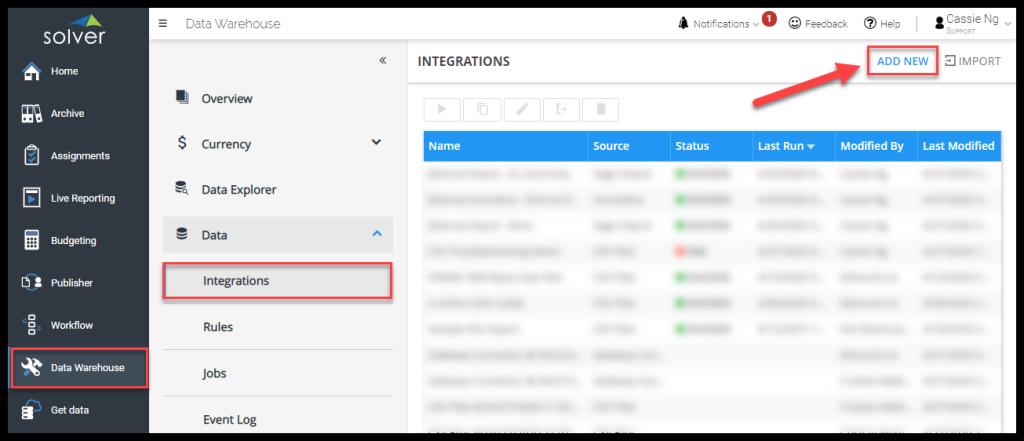Click the delete trash toolbar icon
This screenshot has width=1024, height=441.
pos(600,109)
